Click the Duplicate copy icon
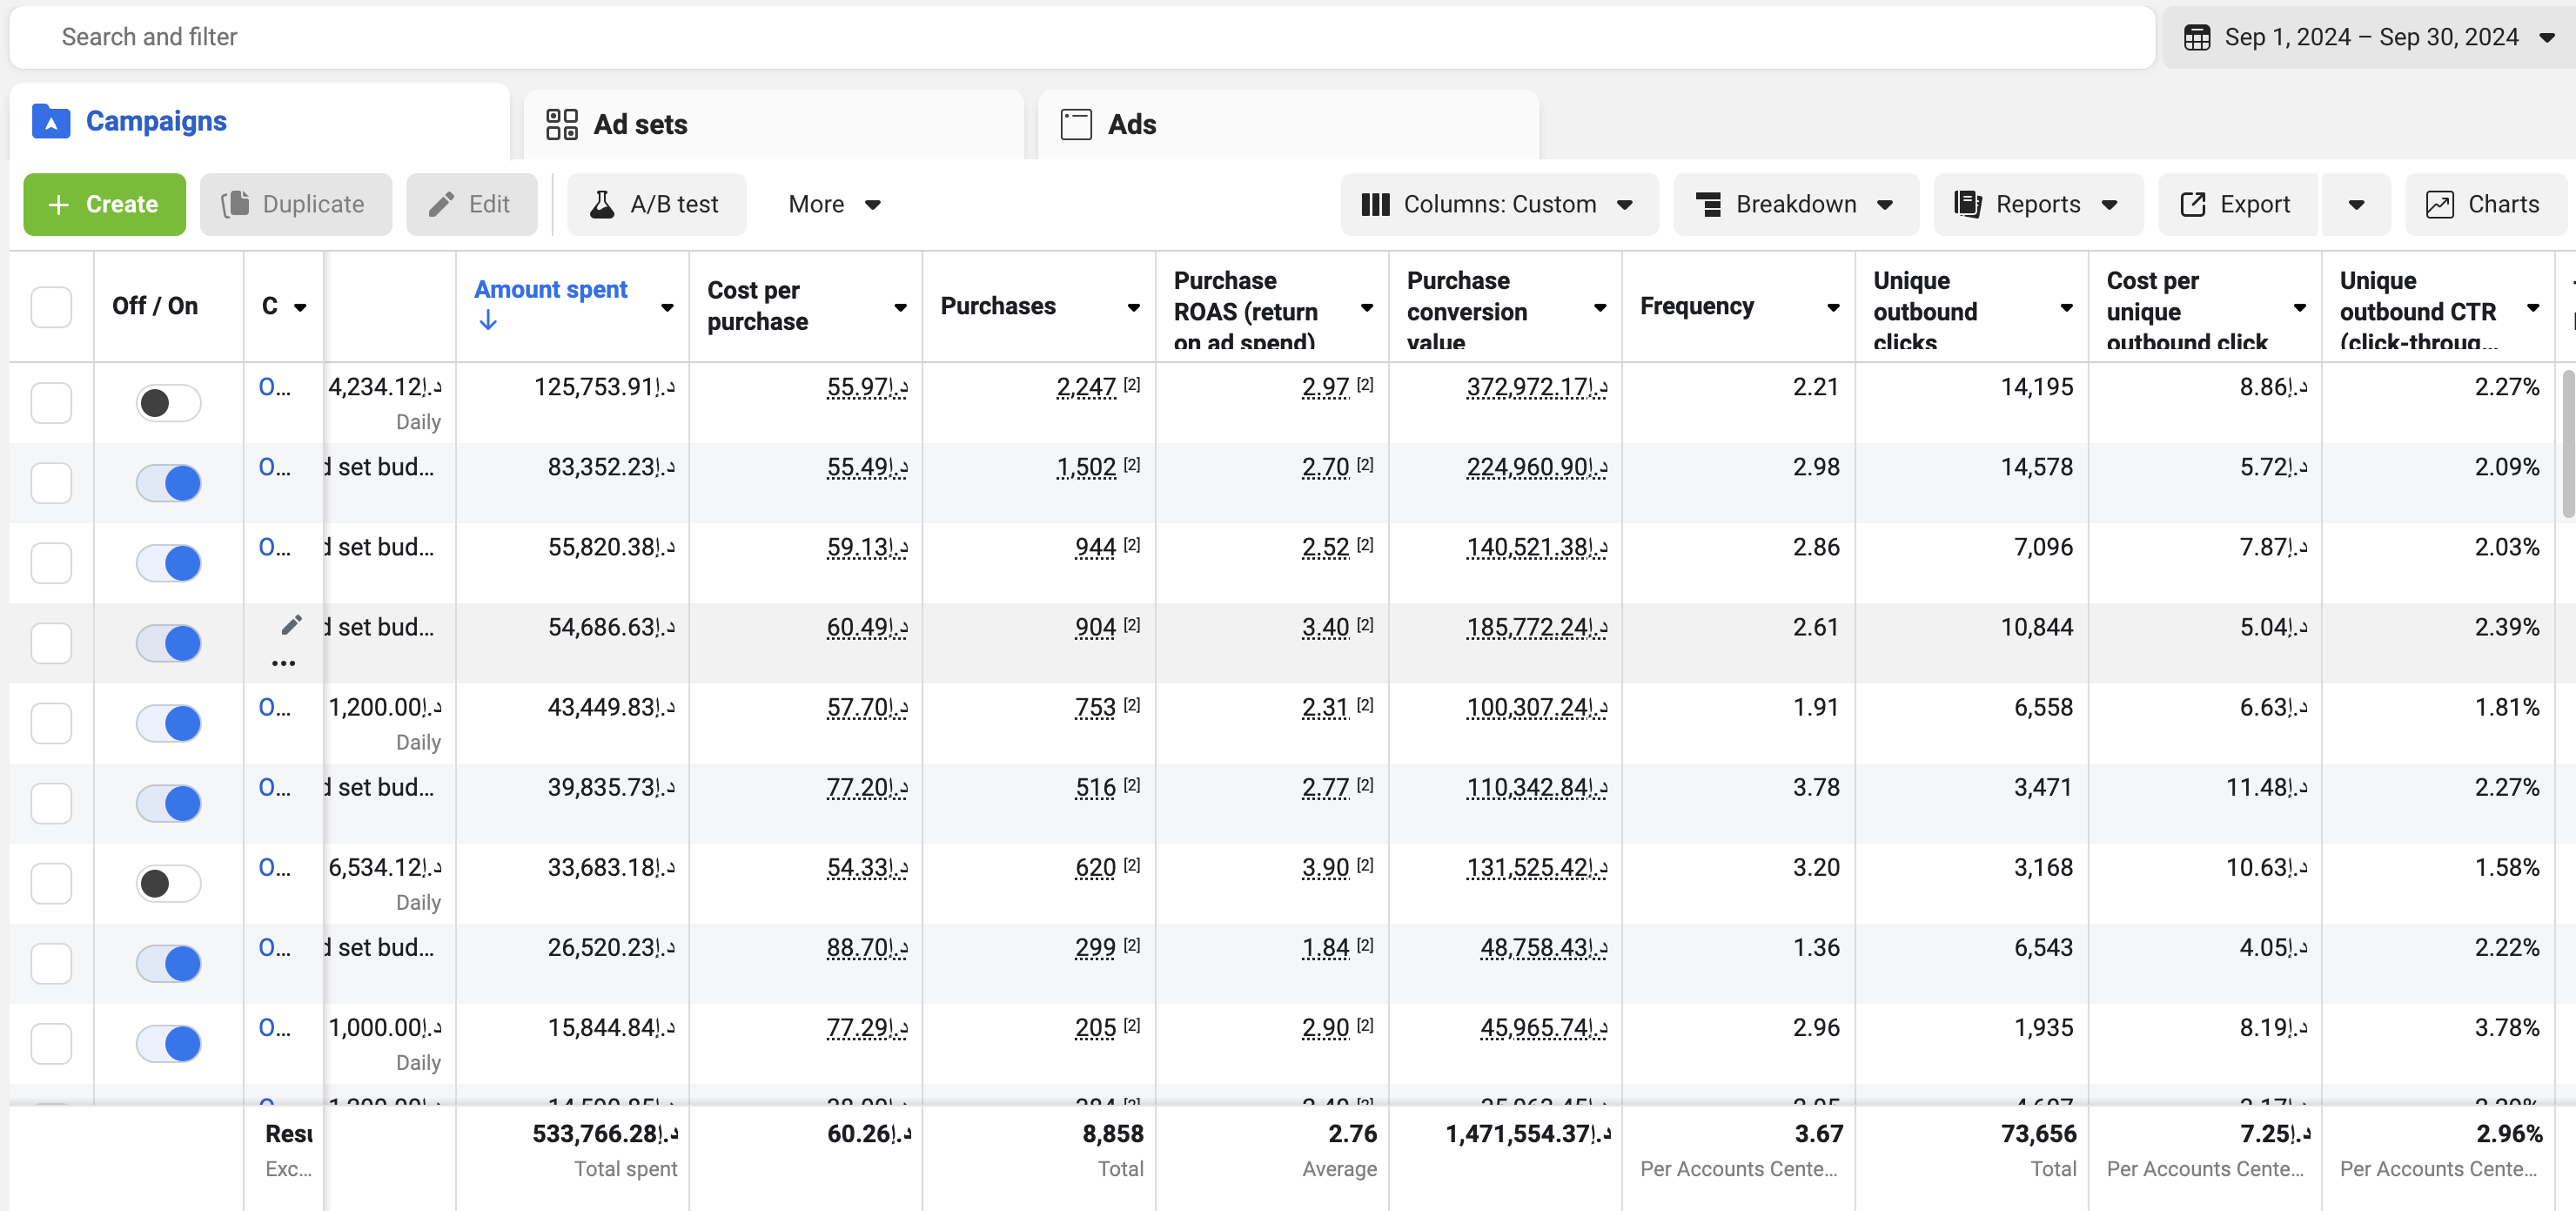2576x1211 pixels. point(236,205)
